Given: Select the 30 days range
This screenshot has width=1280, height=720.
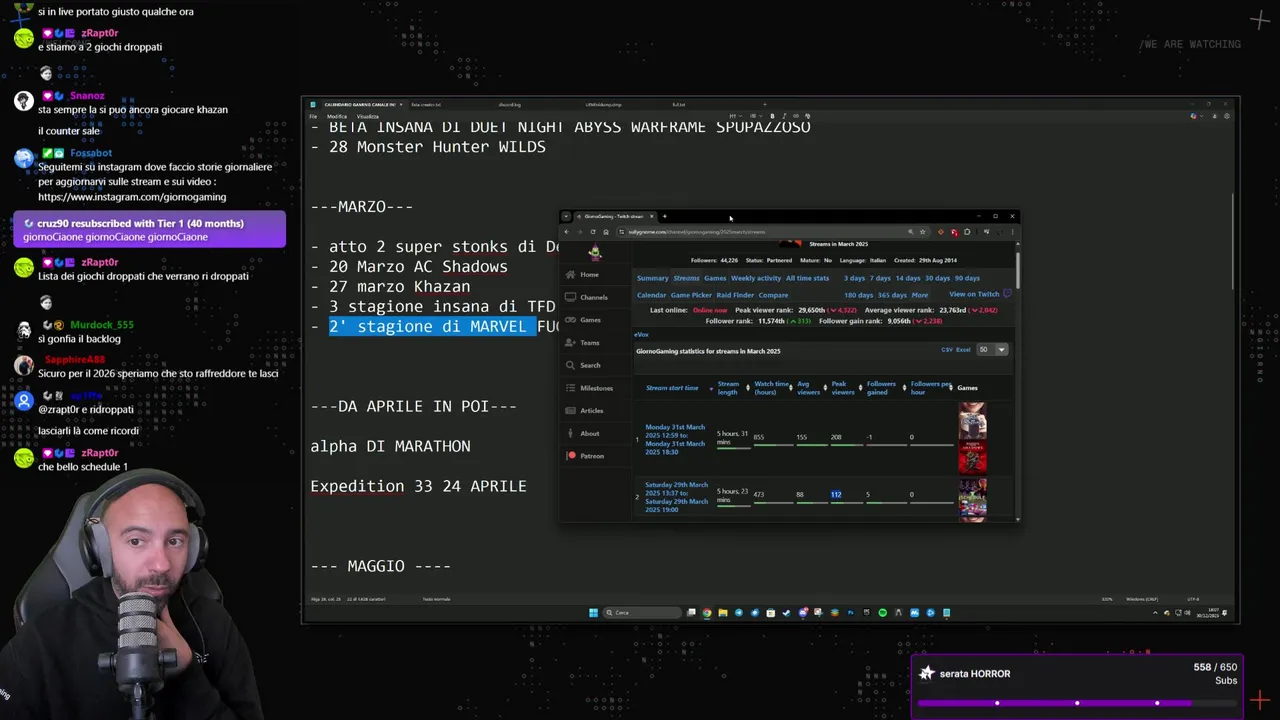Looking at the screenshot, I should click(x=937, y=278).
